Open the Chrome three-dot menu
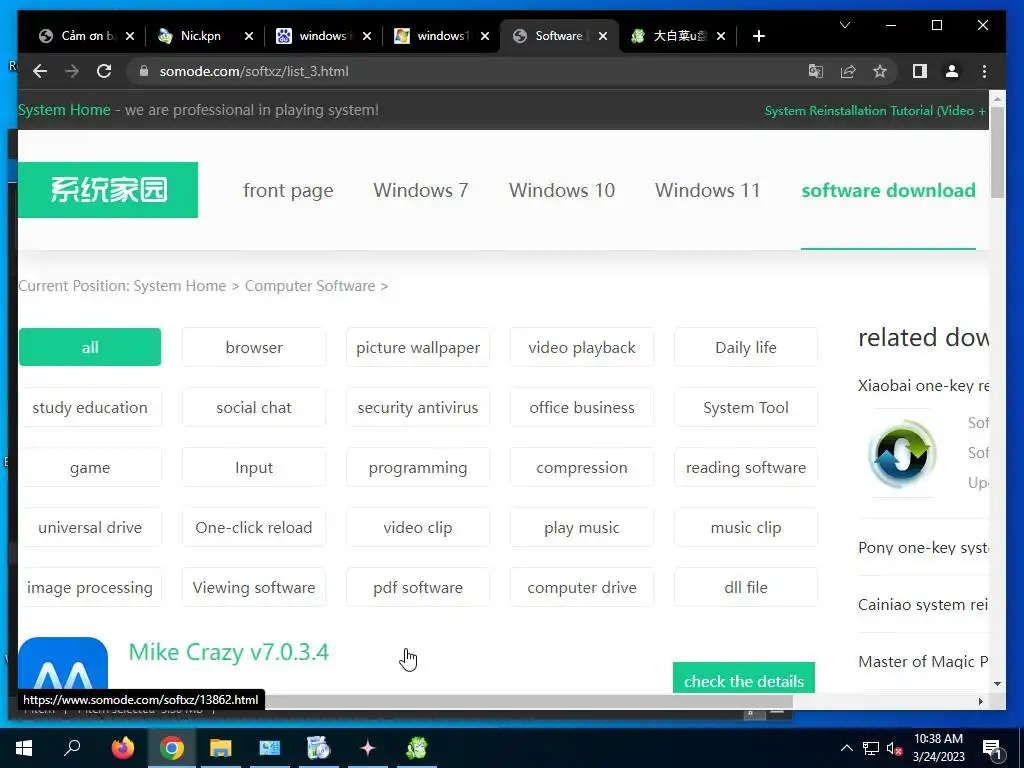This screenshot has height=768, width=1024. point(984,71)
